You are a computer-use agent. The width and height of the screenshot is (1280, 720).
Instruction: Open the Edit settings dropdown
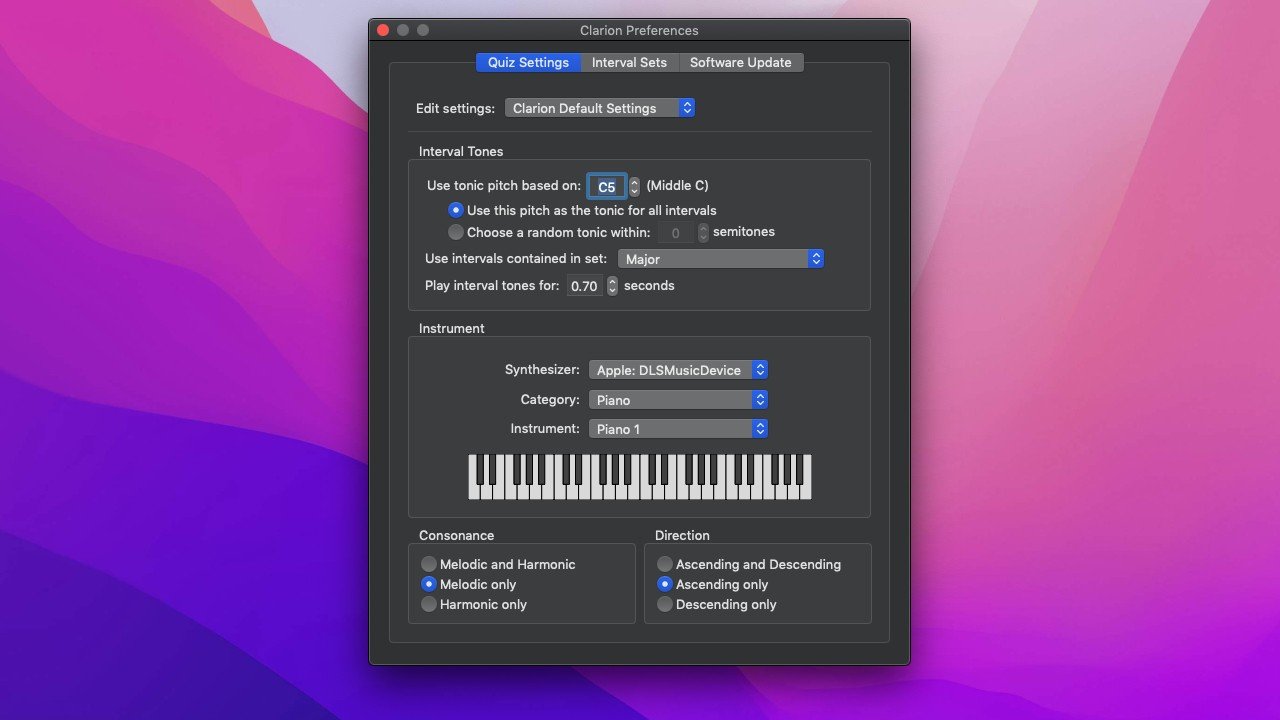tap(599, 108)
